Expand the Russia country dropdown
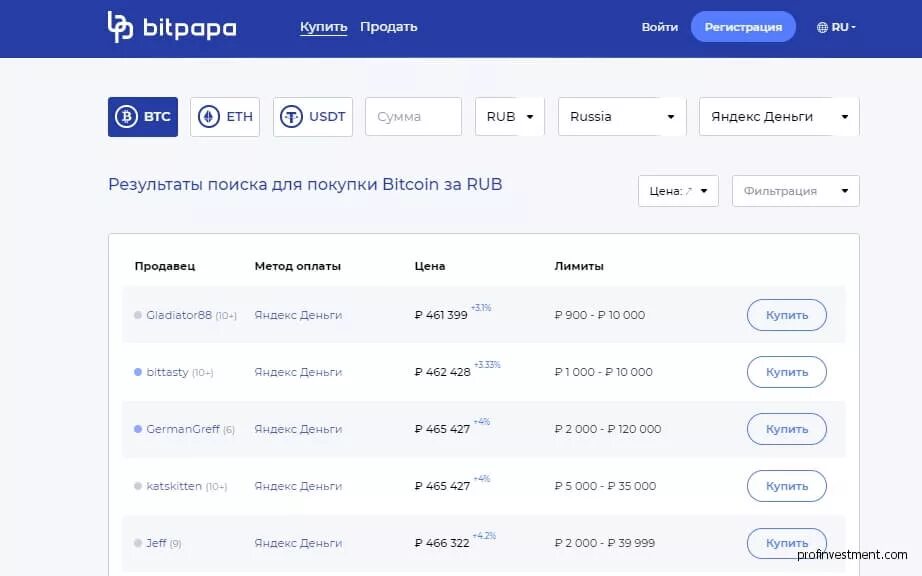 pos(622,117)
